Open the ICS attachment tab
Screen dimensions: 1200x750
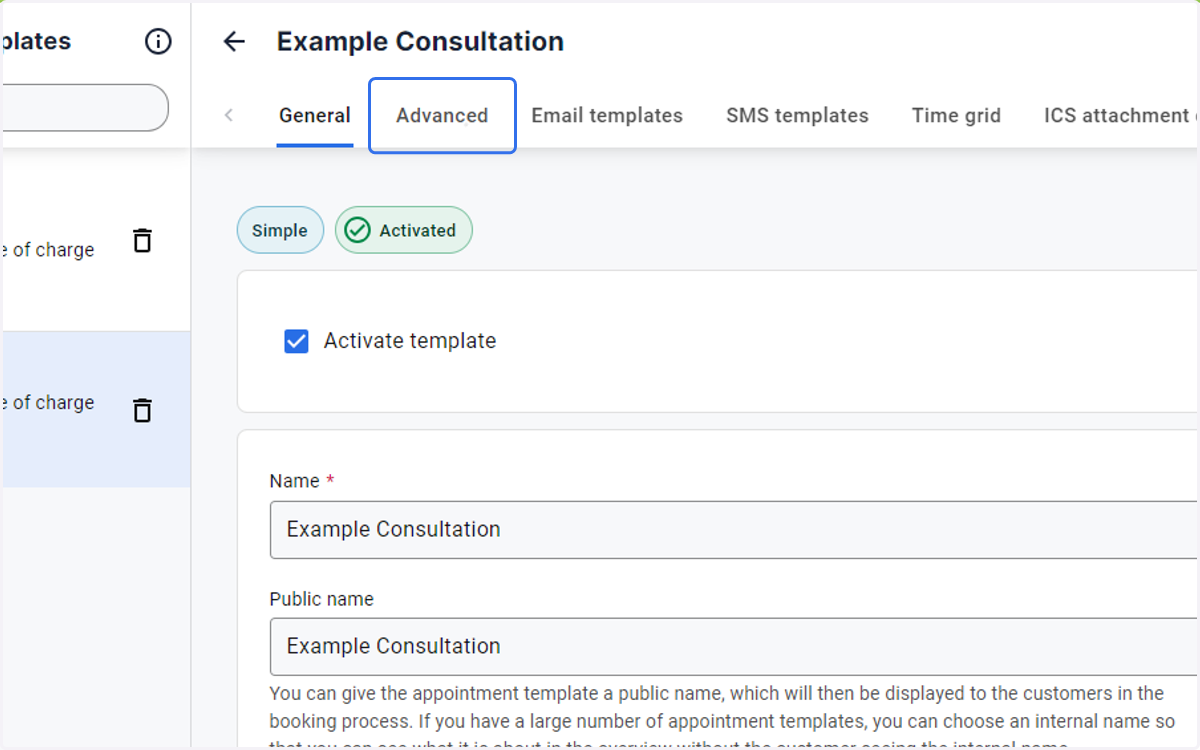1120,115
